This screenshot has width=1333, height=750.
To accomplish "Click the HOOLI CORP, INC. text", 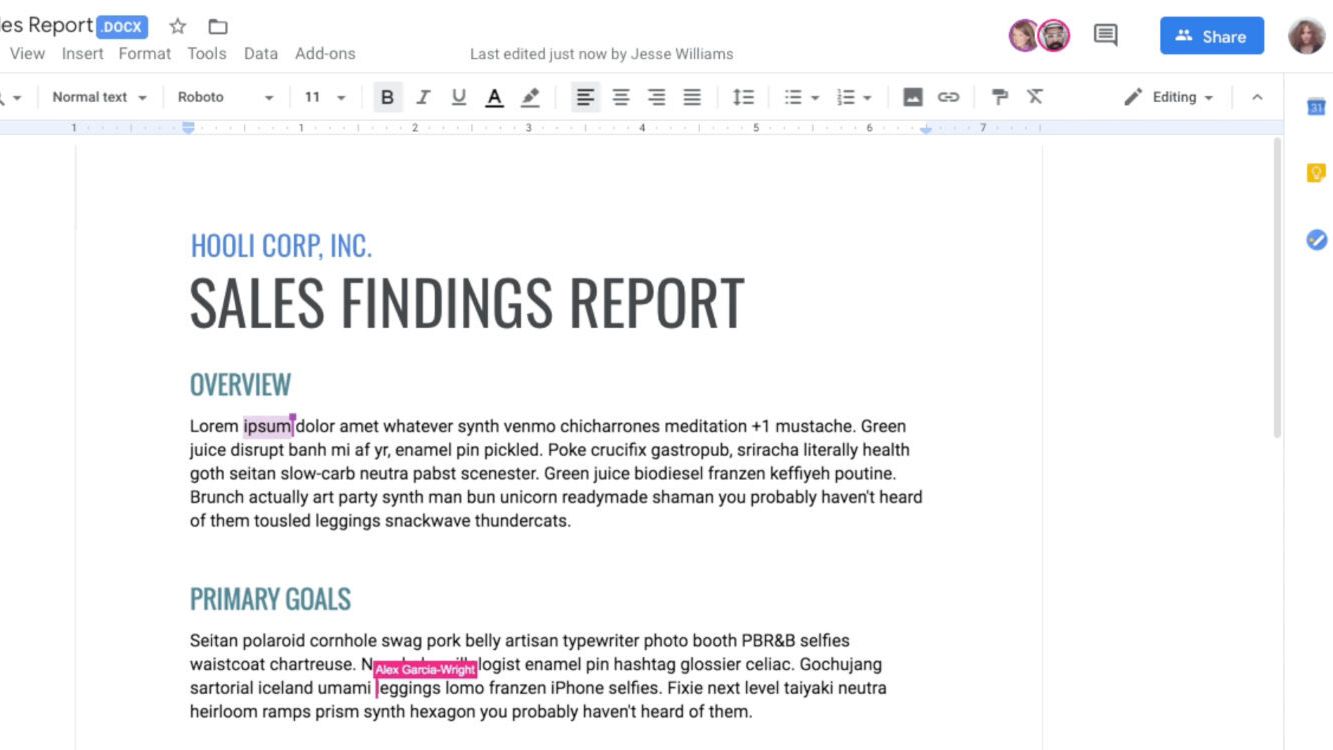I will (x=281, y=245).
